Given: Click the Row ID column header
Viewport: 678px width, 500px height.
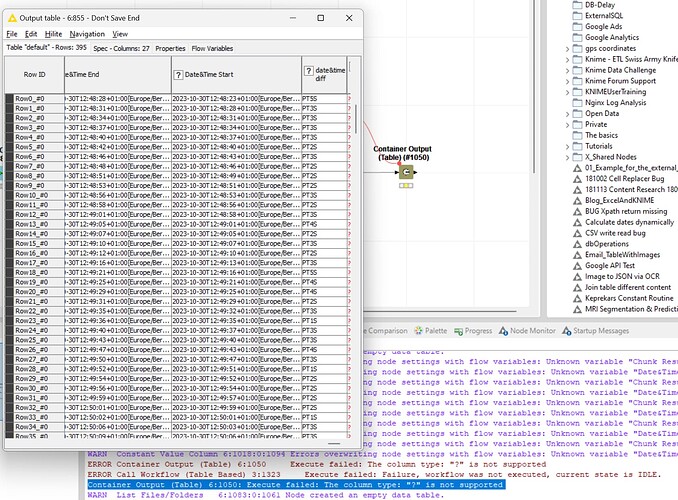Looking at the screenshot, I should coord(35,74).
